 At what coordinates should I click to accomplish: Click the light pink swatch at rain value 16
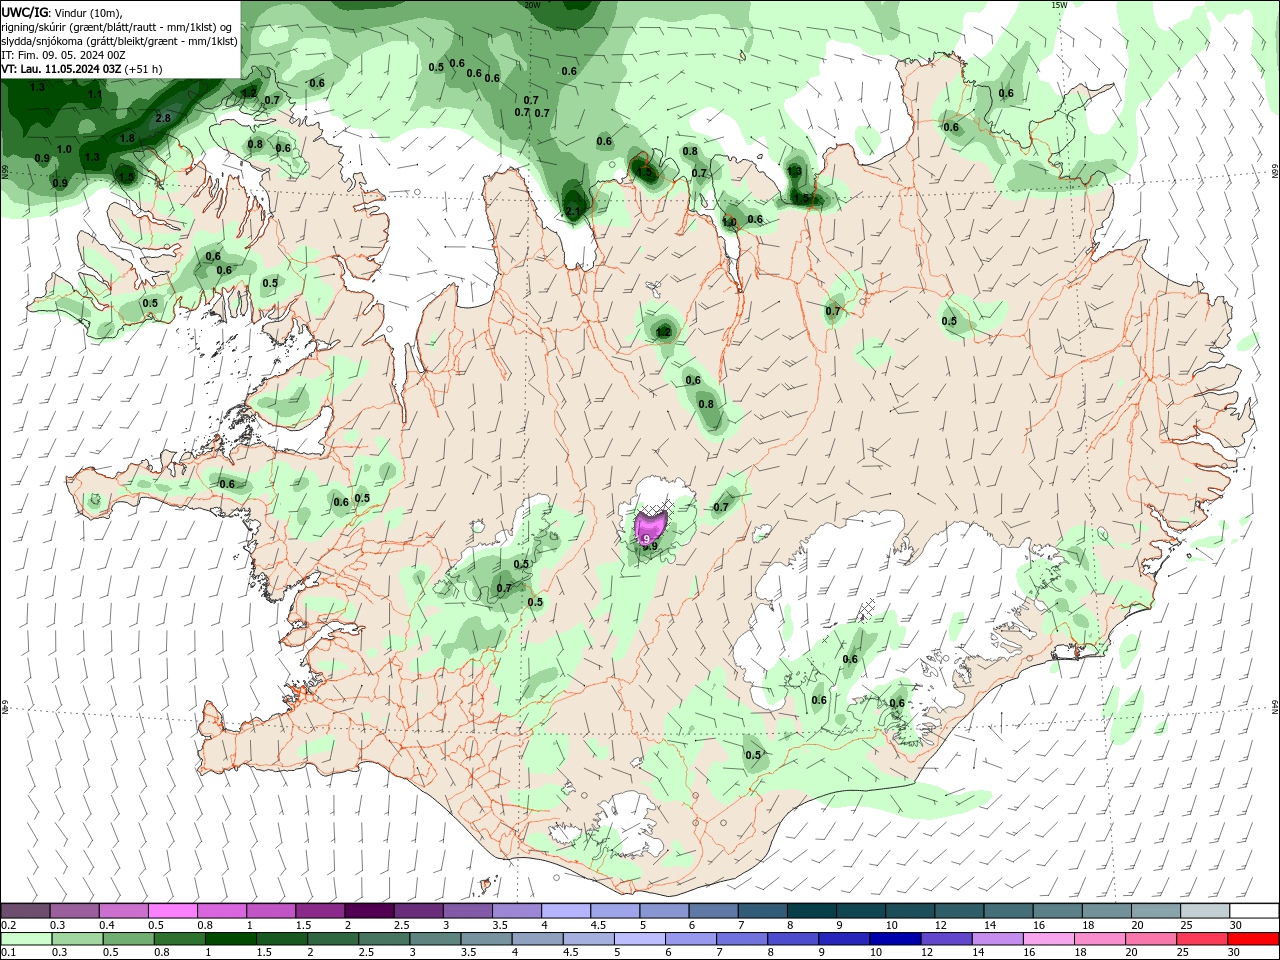pos(1049,939)
